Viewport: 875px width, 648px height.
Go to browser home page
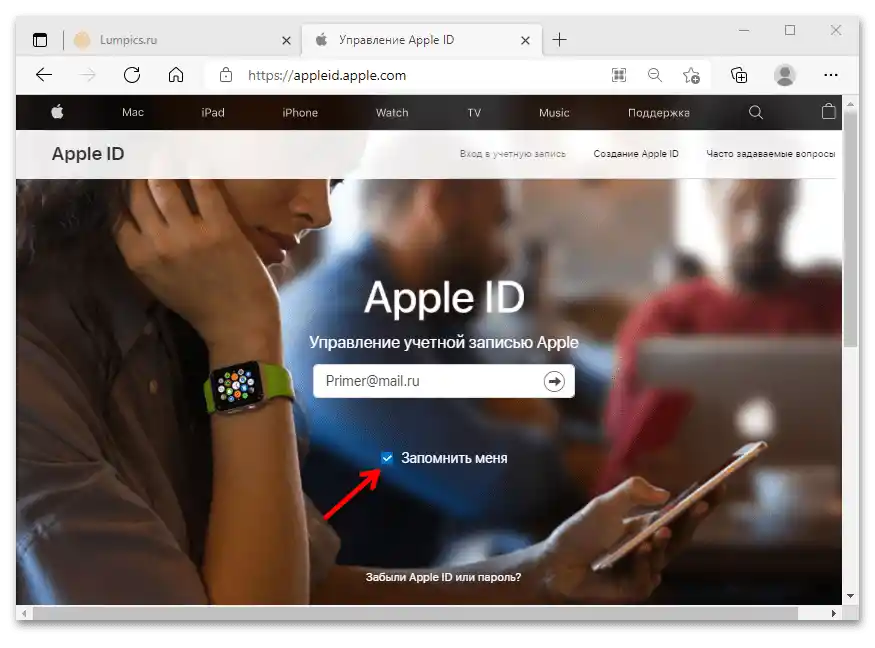coord(176,75)
